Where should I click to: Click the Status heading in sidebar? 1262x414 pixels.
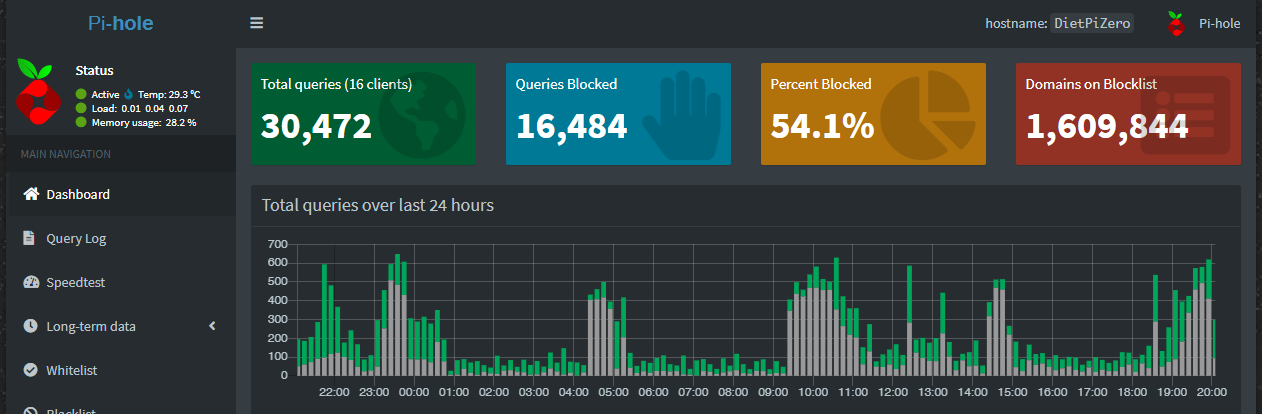(x=94, y=71)
